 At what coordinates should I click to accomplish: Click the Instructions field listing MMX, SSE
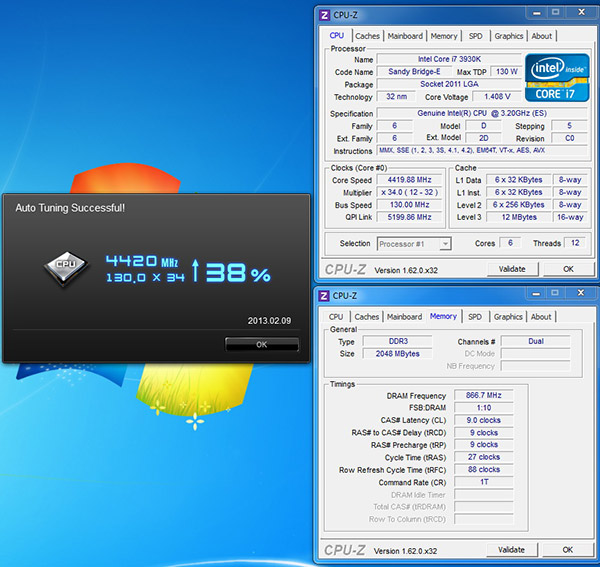point(482,150)
